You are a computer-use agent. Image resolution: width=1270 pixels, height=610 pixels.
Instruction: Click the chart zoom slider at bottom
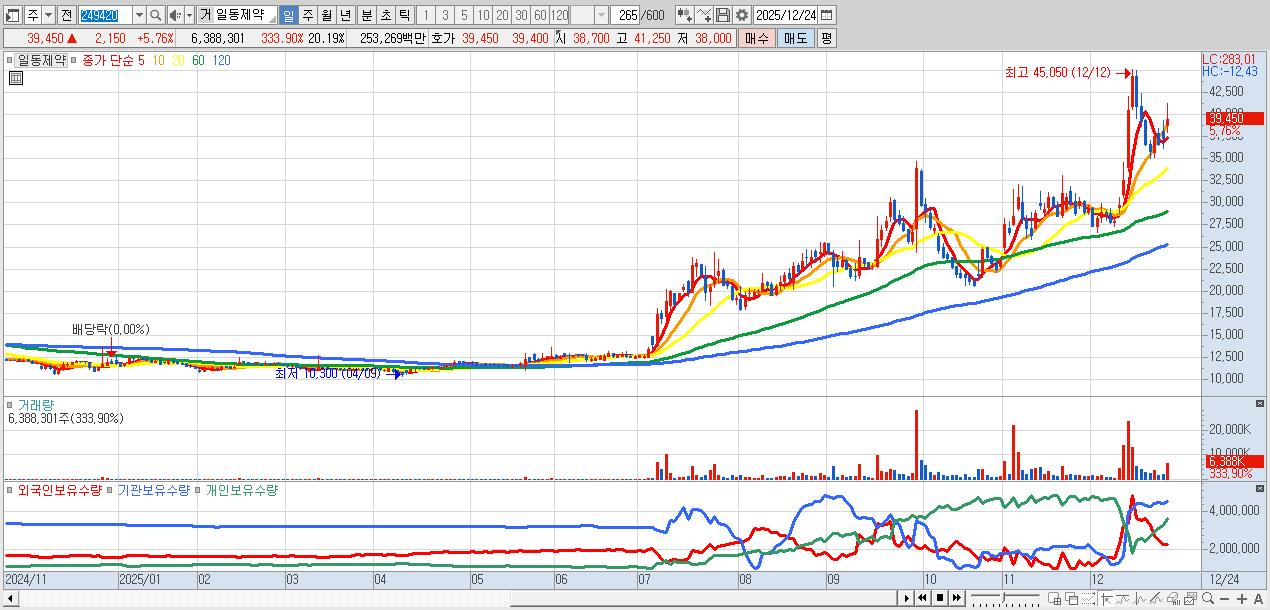tap(1005, 598)
